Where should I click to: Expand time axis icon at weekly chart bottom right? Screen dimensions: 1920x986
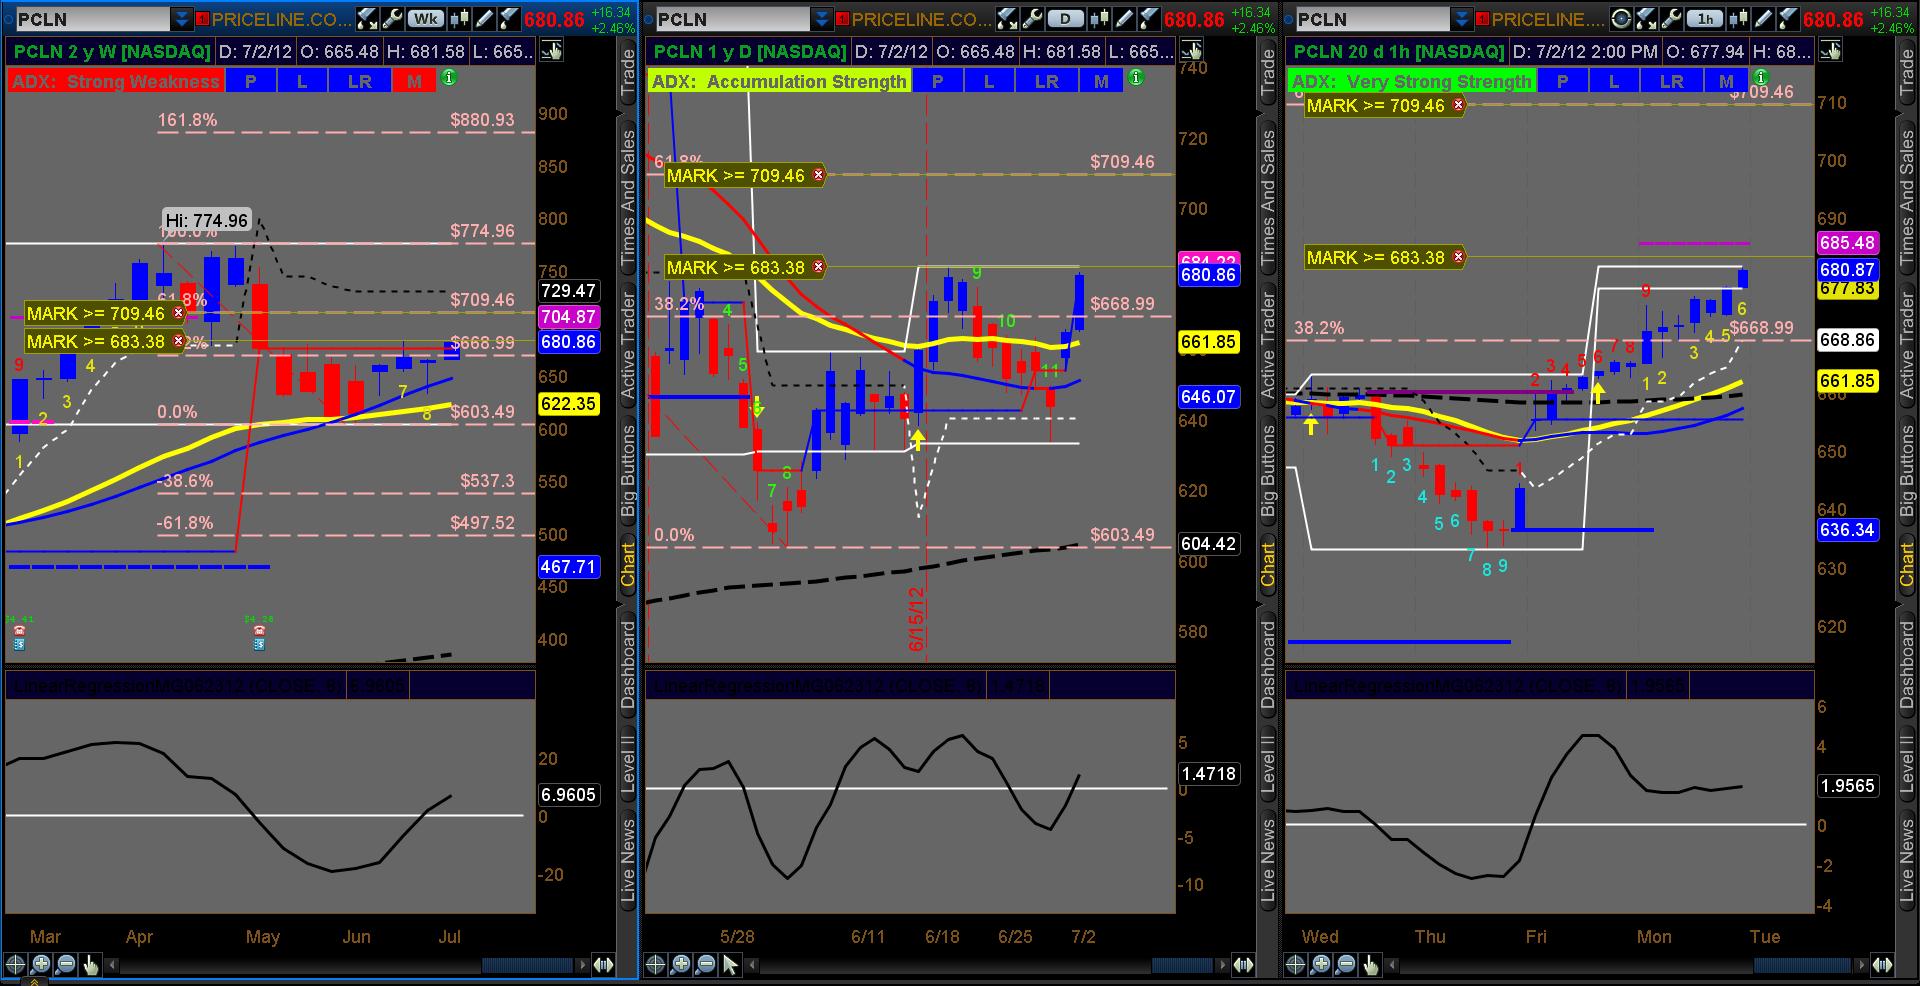(x=604, y=965)
